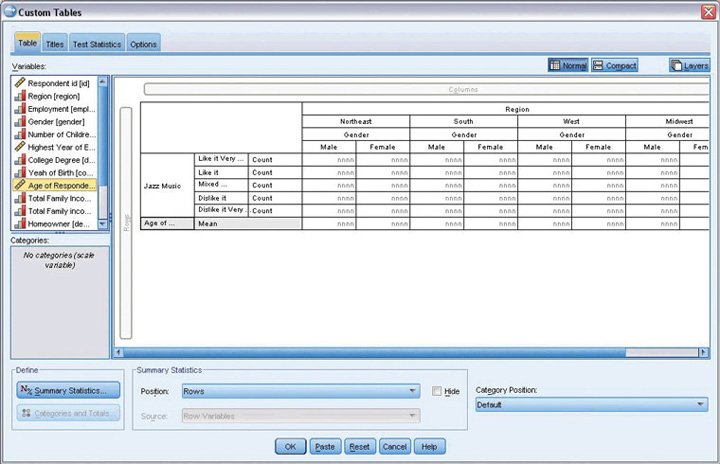Select the Respondent id ruler icon
720x464 pixels.
click(x=19, y=81)
